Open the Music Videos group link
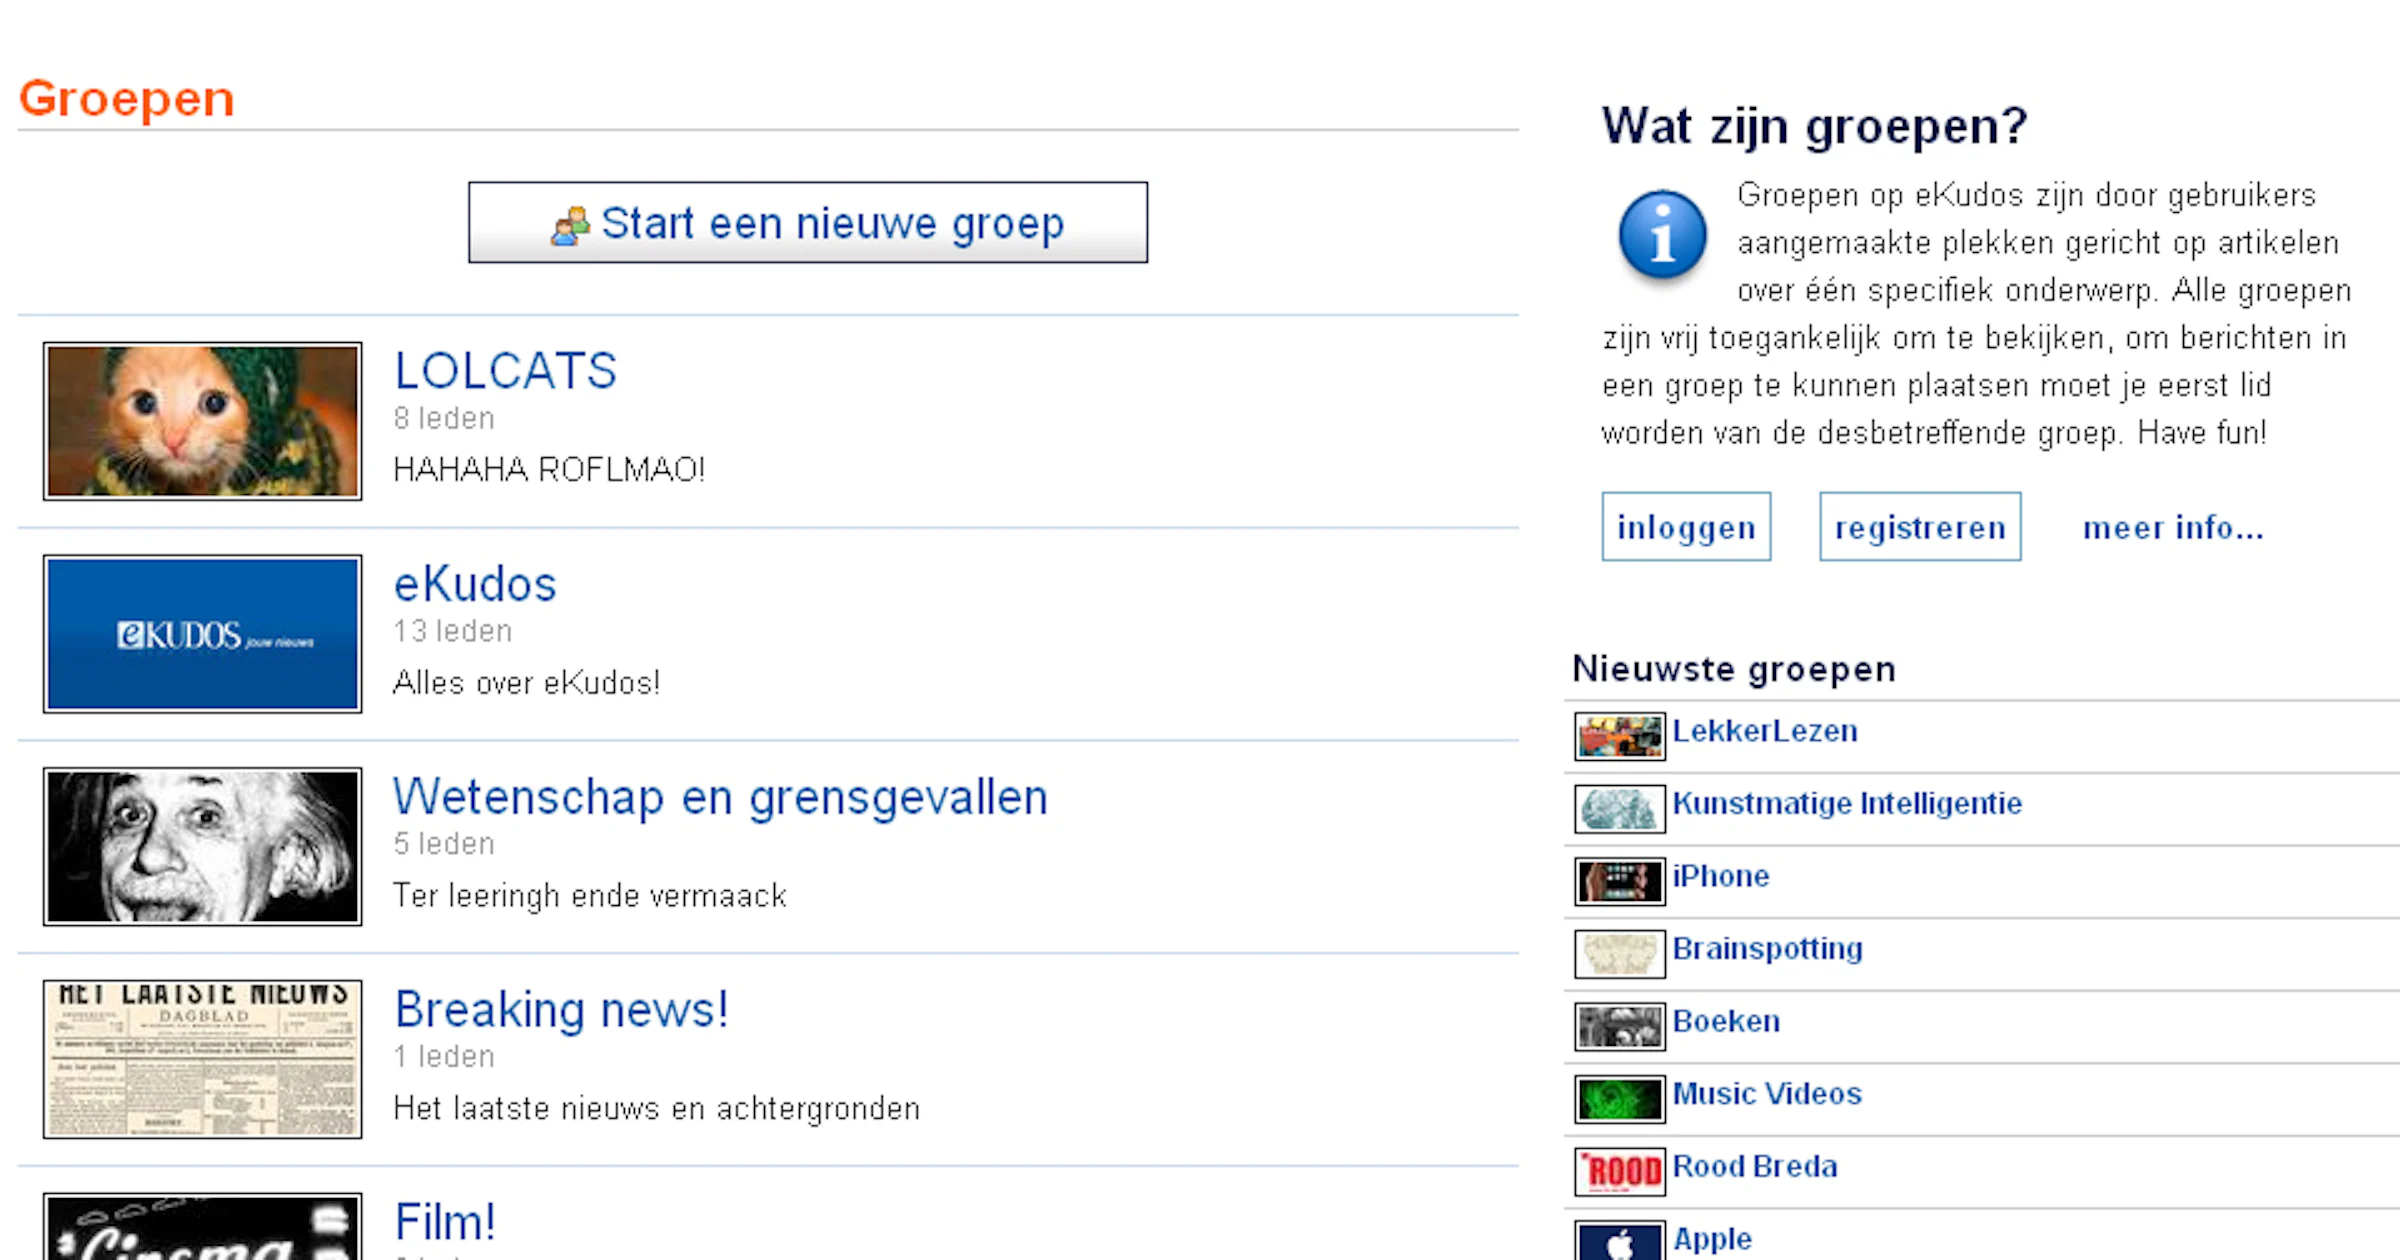 pyautogui.click(x=1767, y=1094)
